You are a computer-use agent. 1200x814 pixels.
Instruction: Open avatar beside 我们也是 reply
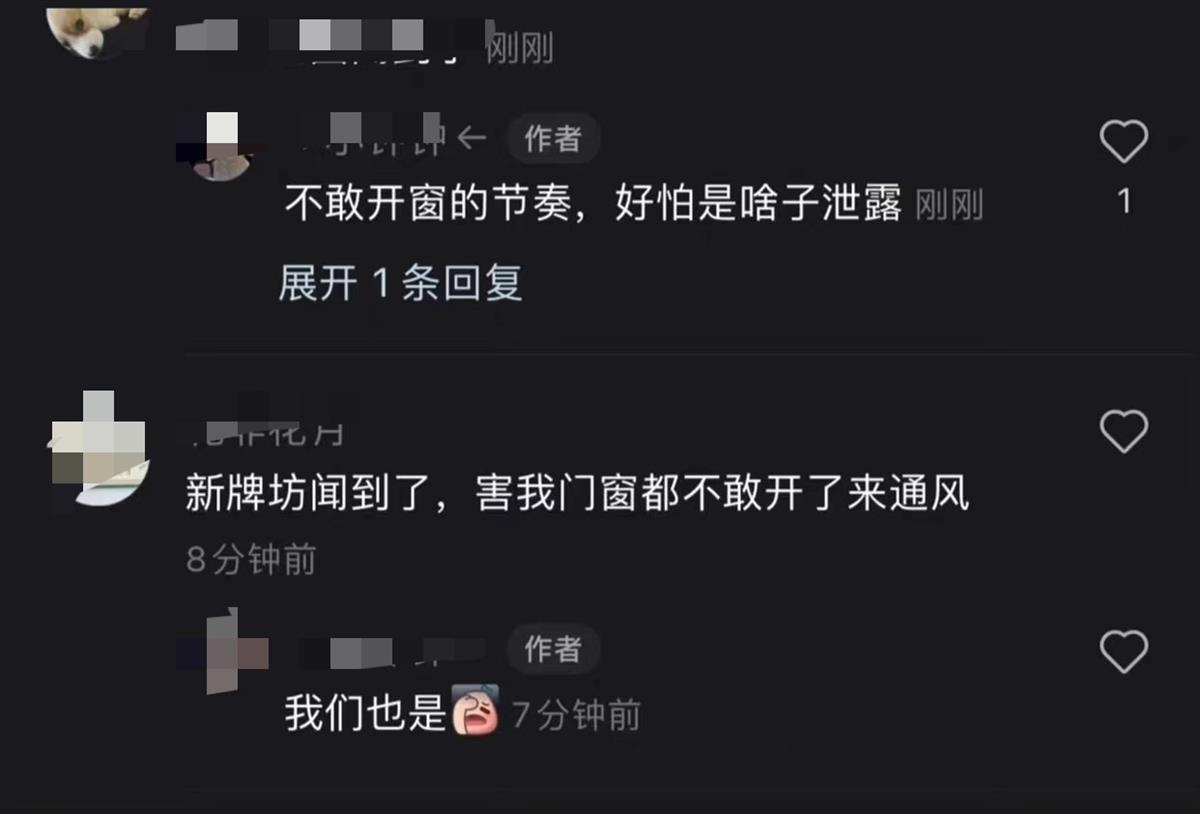tap(222, 652)
